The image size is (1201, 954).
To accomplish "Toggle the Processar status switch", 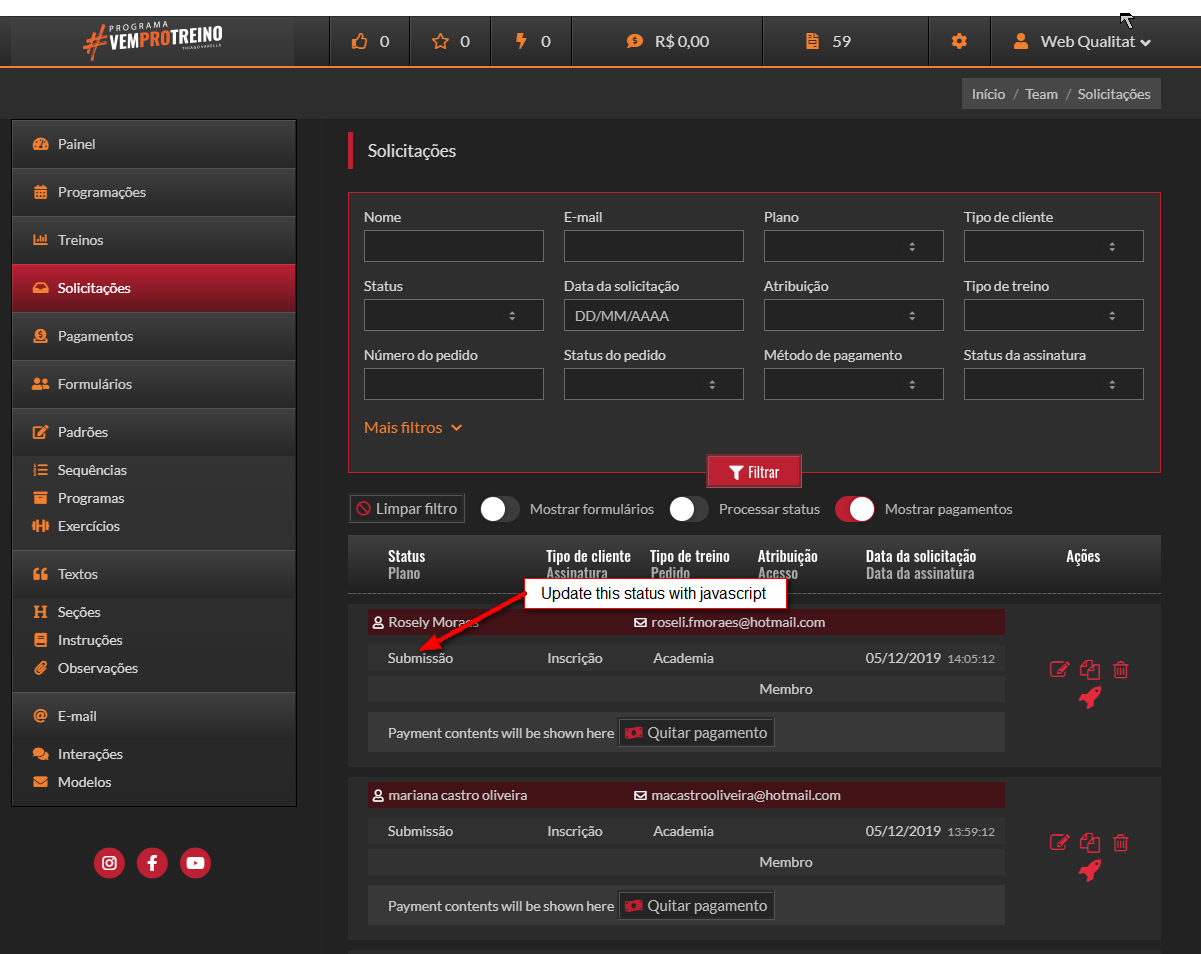I will click(x=689, y=509).
